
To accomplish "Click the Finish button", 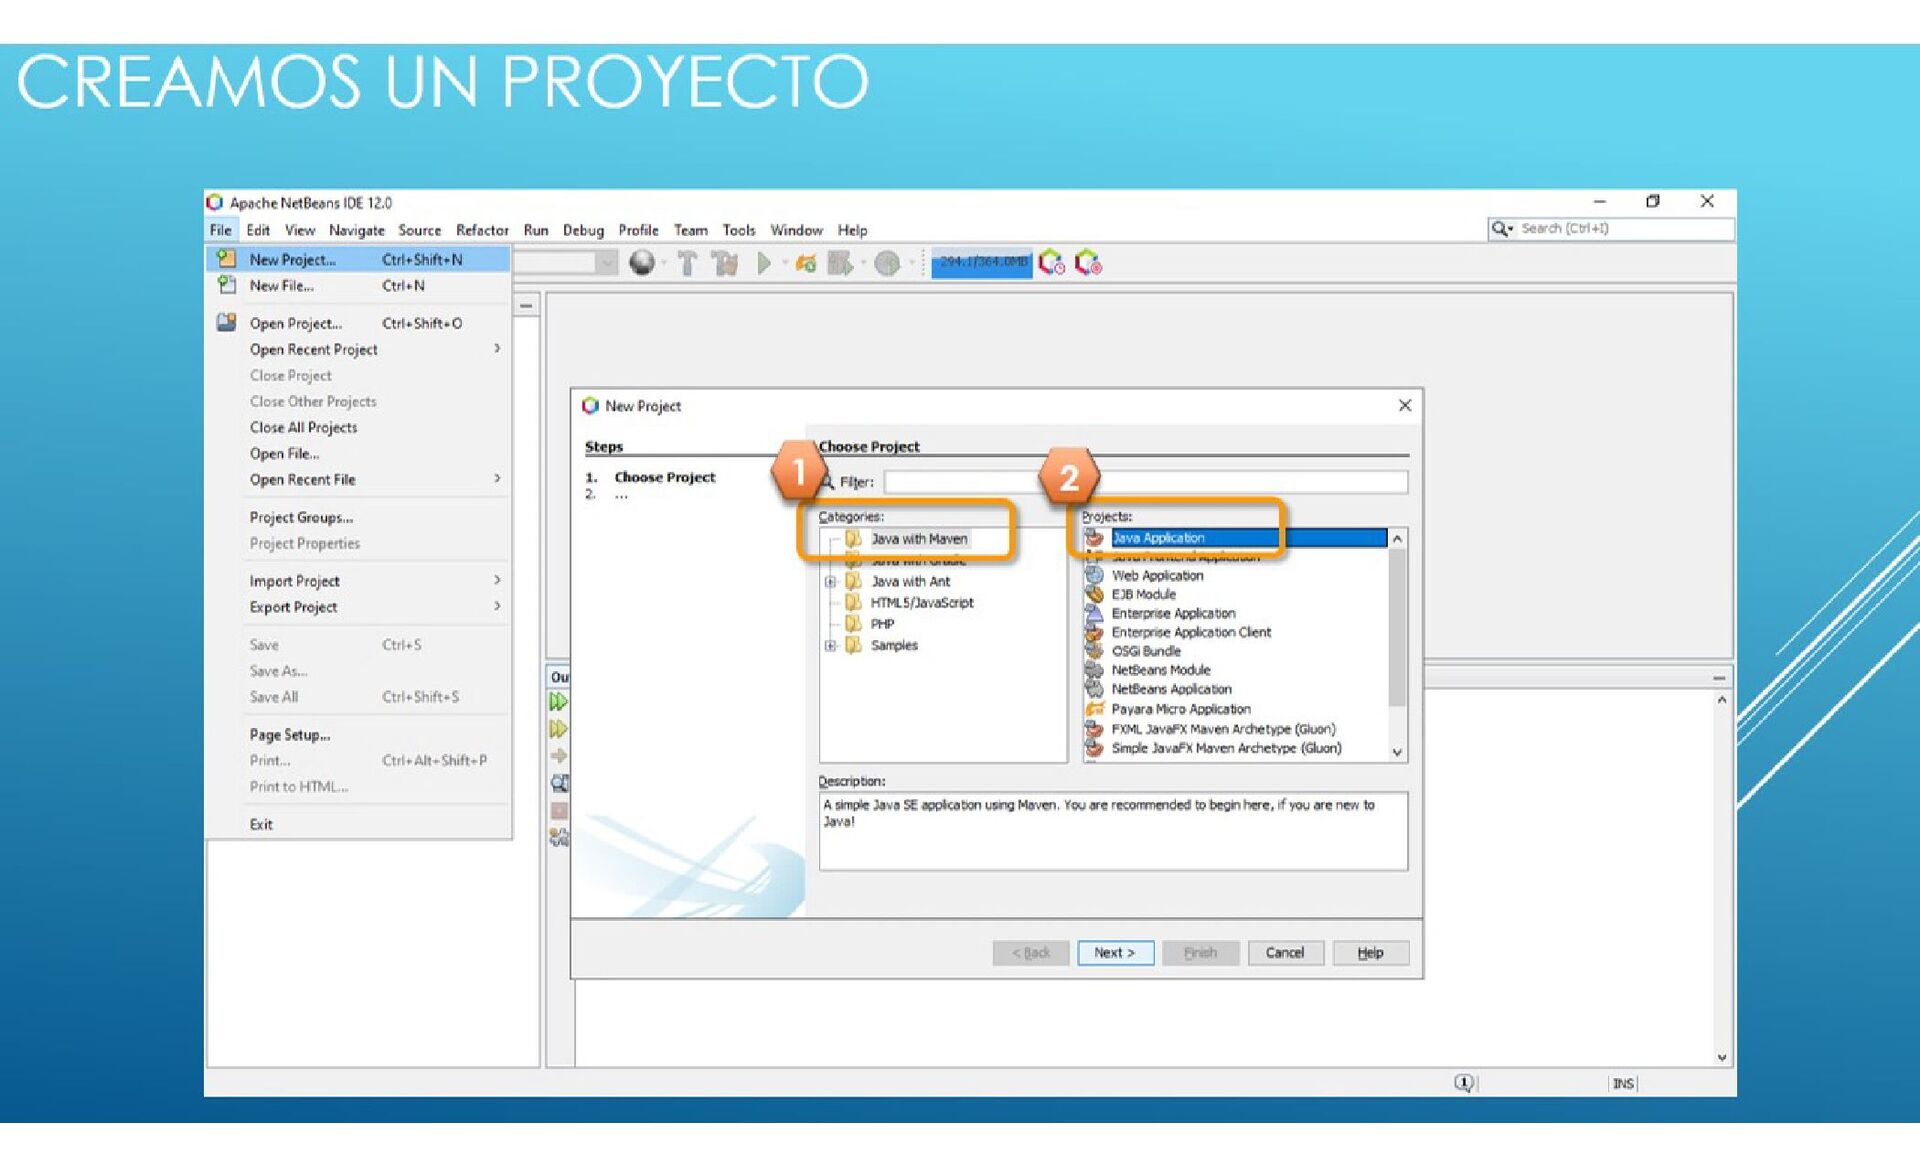I will click(x=1200, y=953).
